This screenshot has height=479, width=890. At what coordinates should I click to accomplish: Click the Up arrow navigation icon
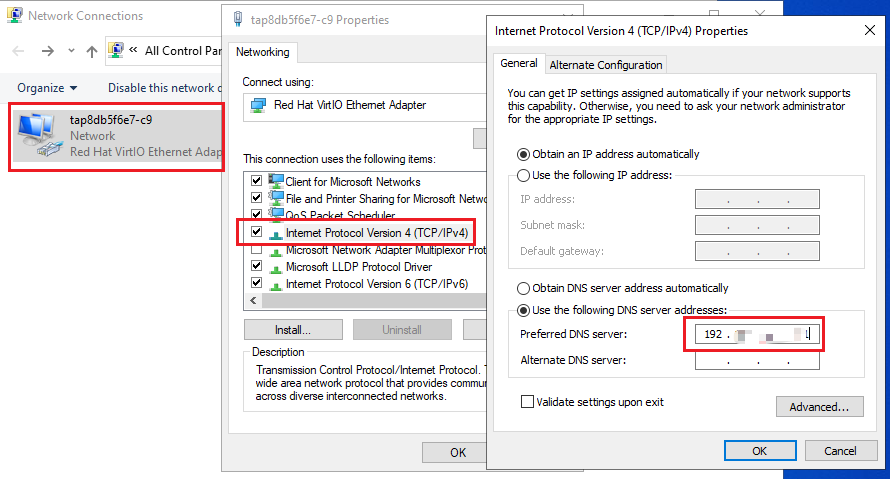coord(91,52)
